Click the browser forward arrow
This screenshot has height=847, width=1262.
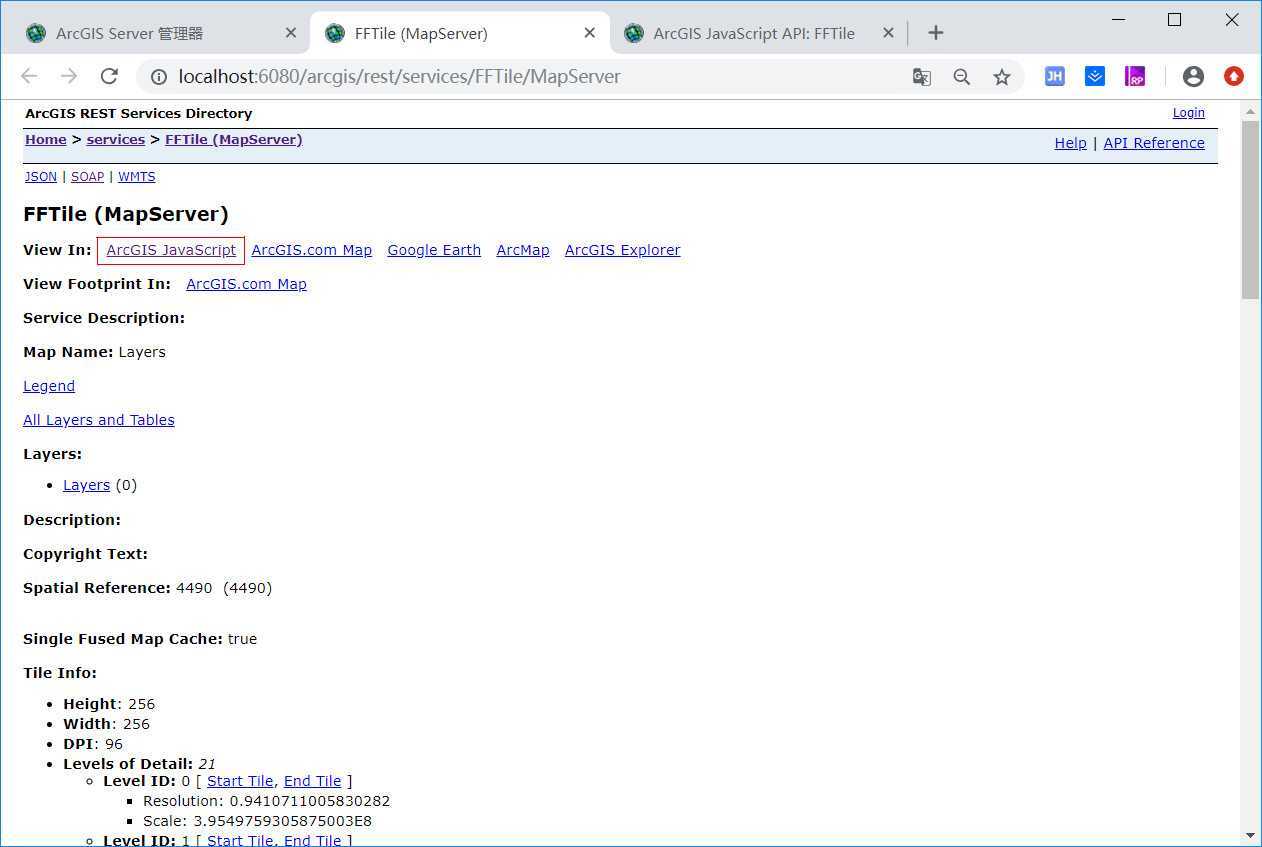(x=69, y=76)
